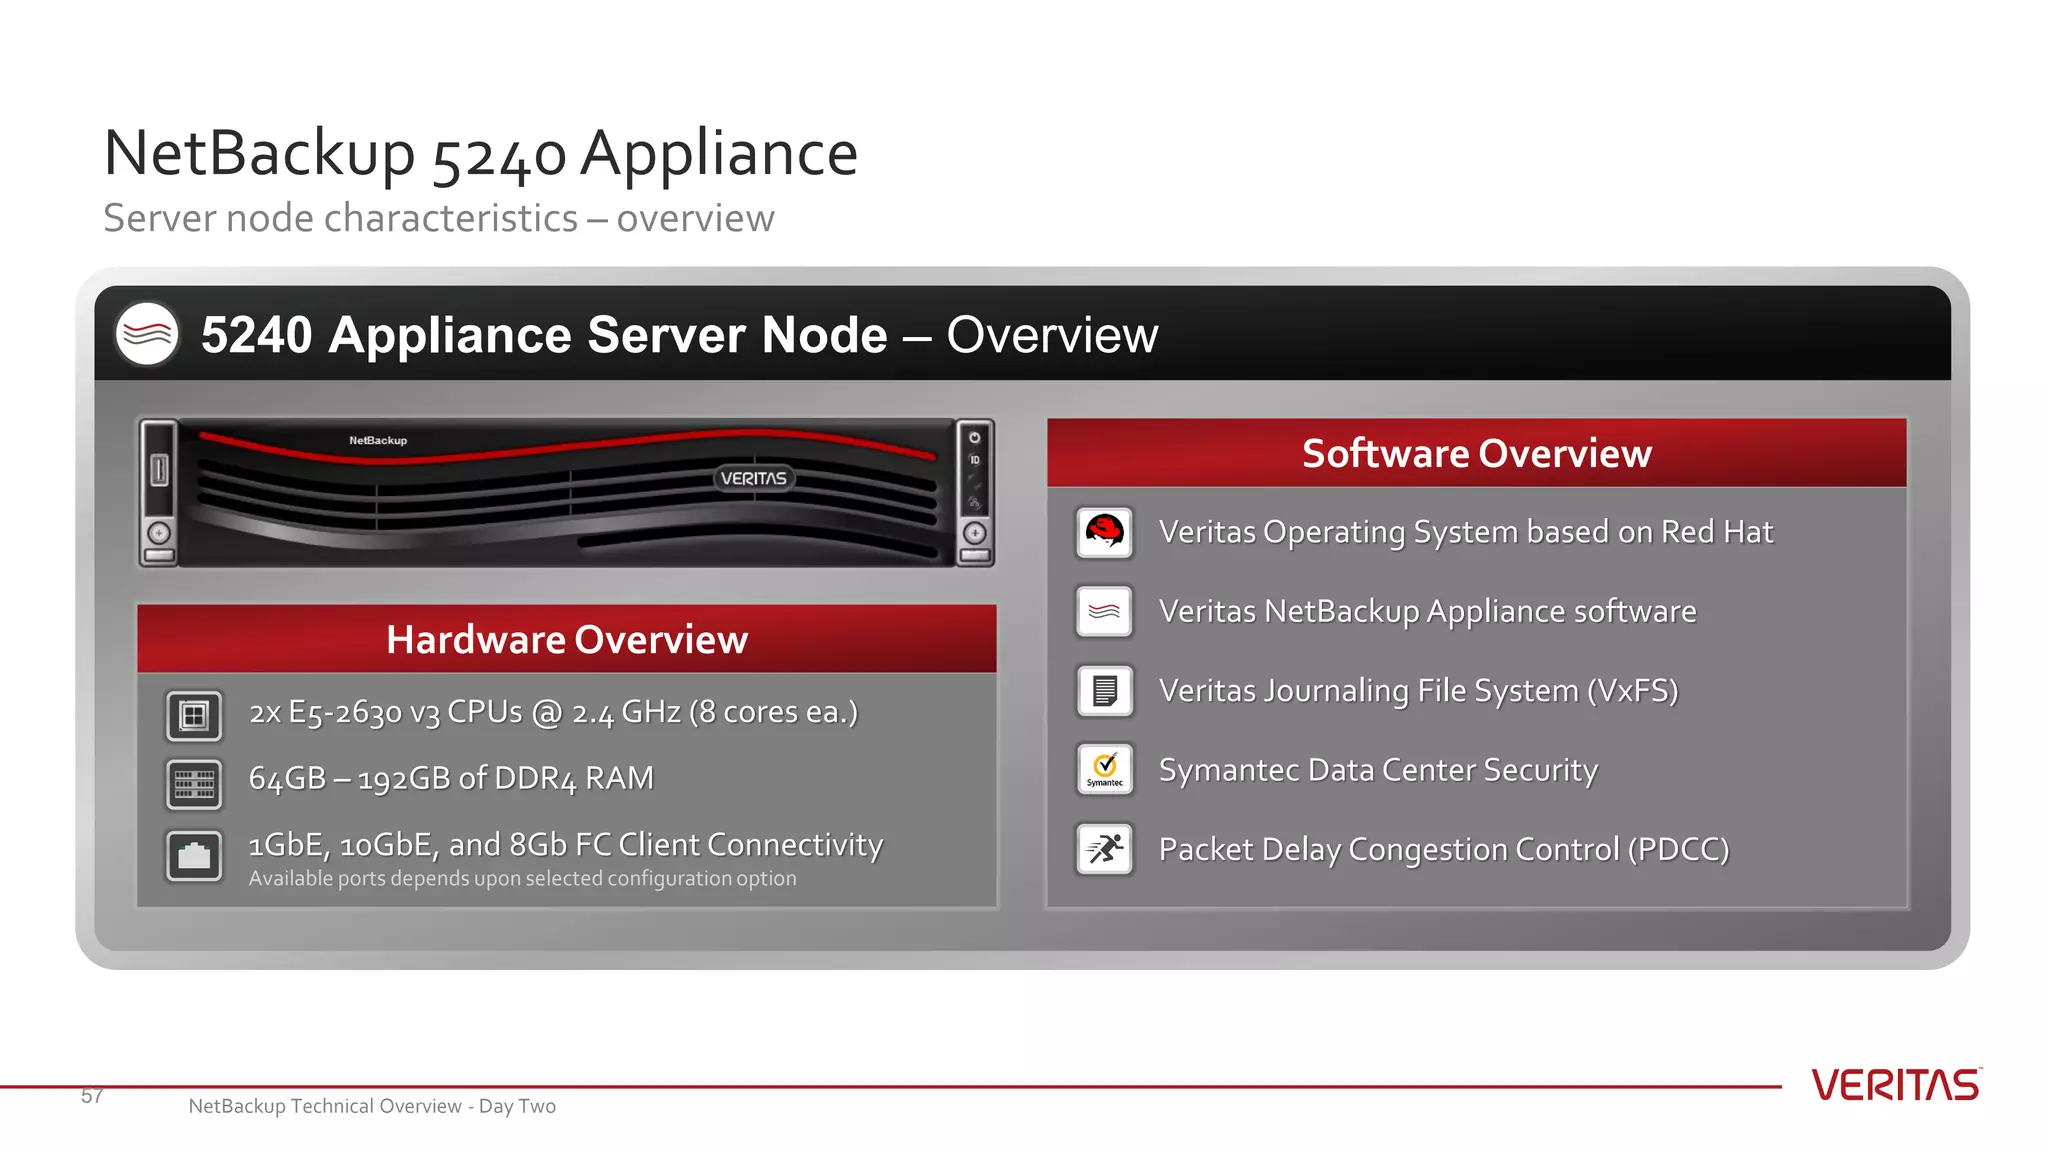Select Available ports depends upon configuration note
2048x1152 pixels.
point(523,878)
